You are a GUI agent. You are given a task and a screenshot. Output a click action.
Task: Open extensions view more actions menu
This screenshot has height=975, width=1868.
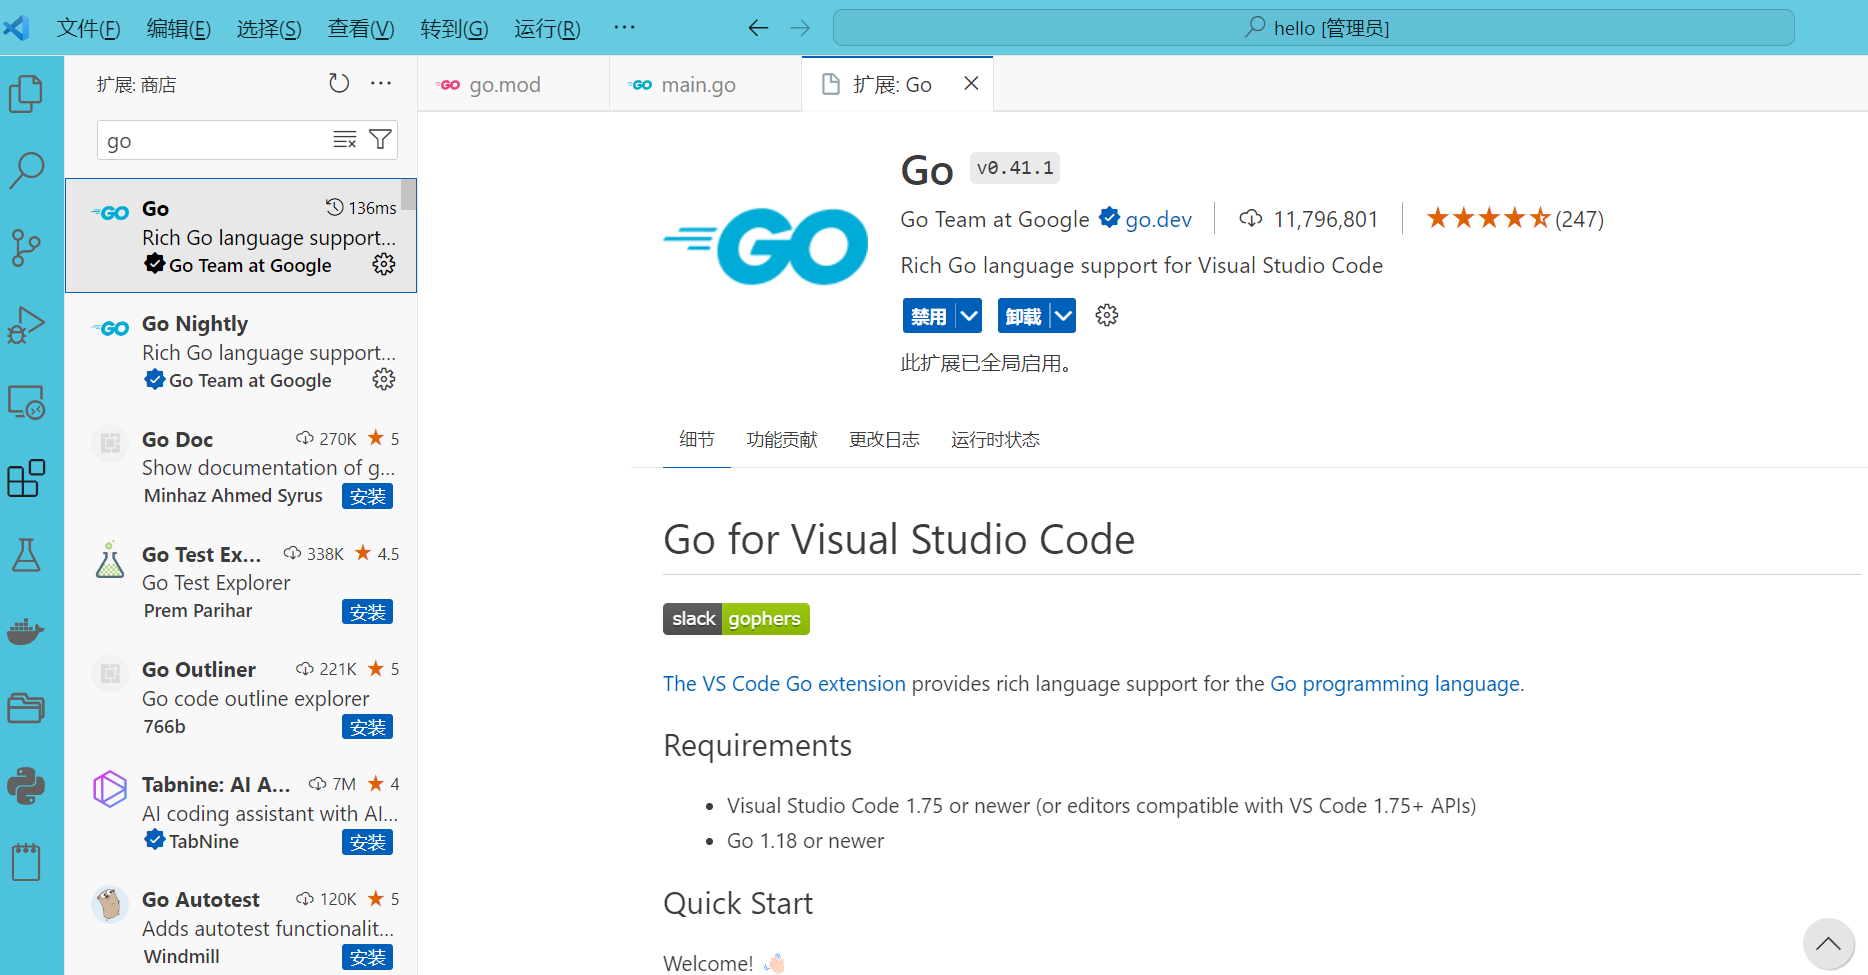pyautogui.click(x=381, y=84)
